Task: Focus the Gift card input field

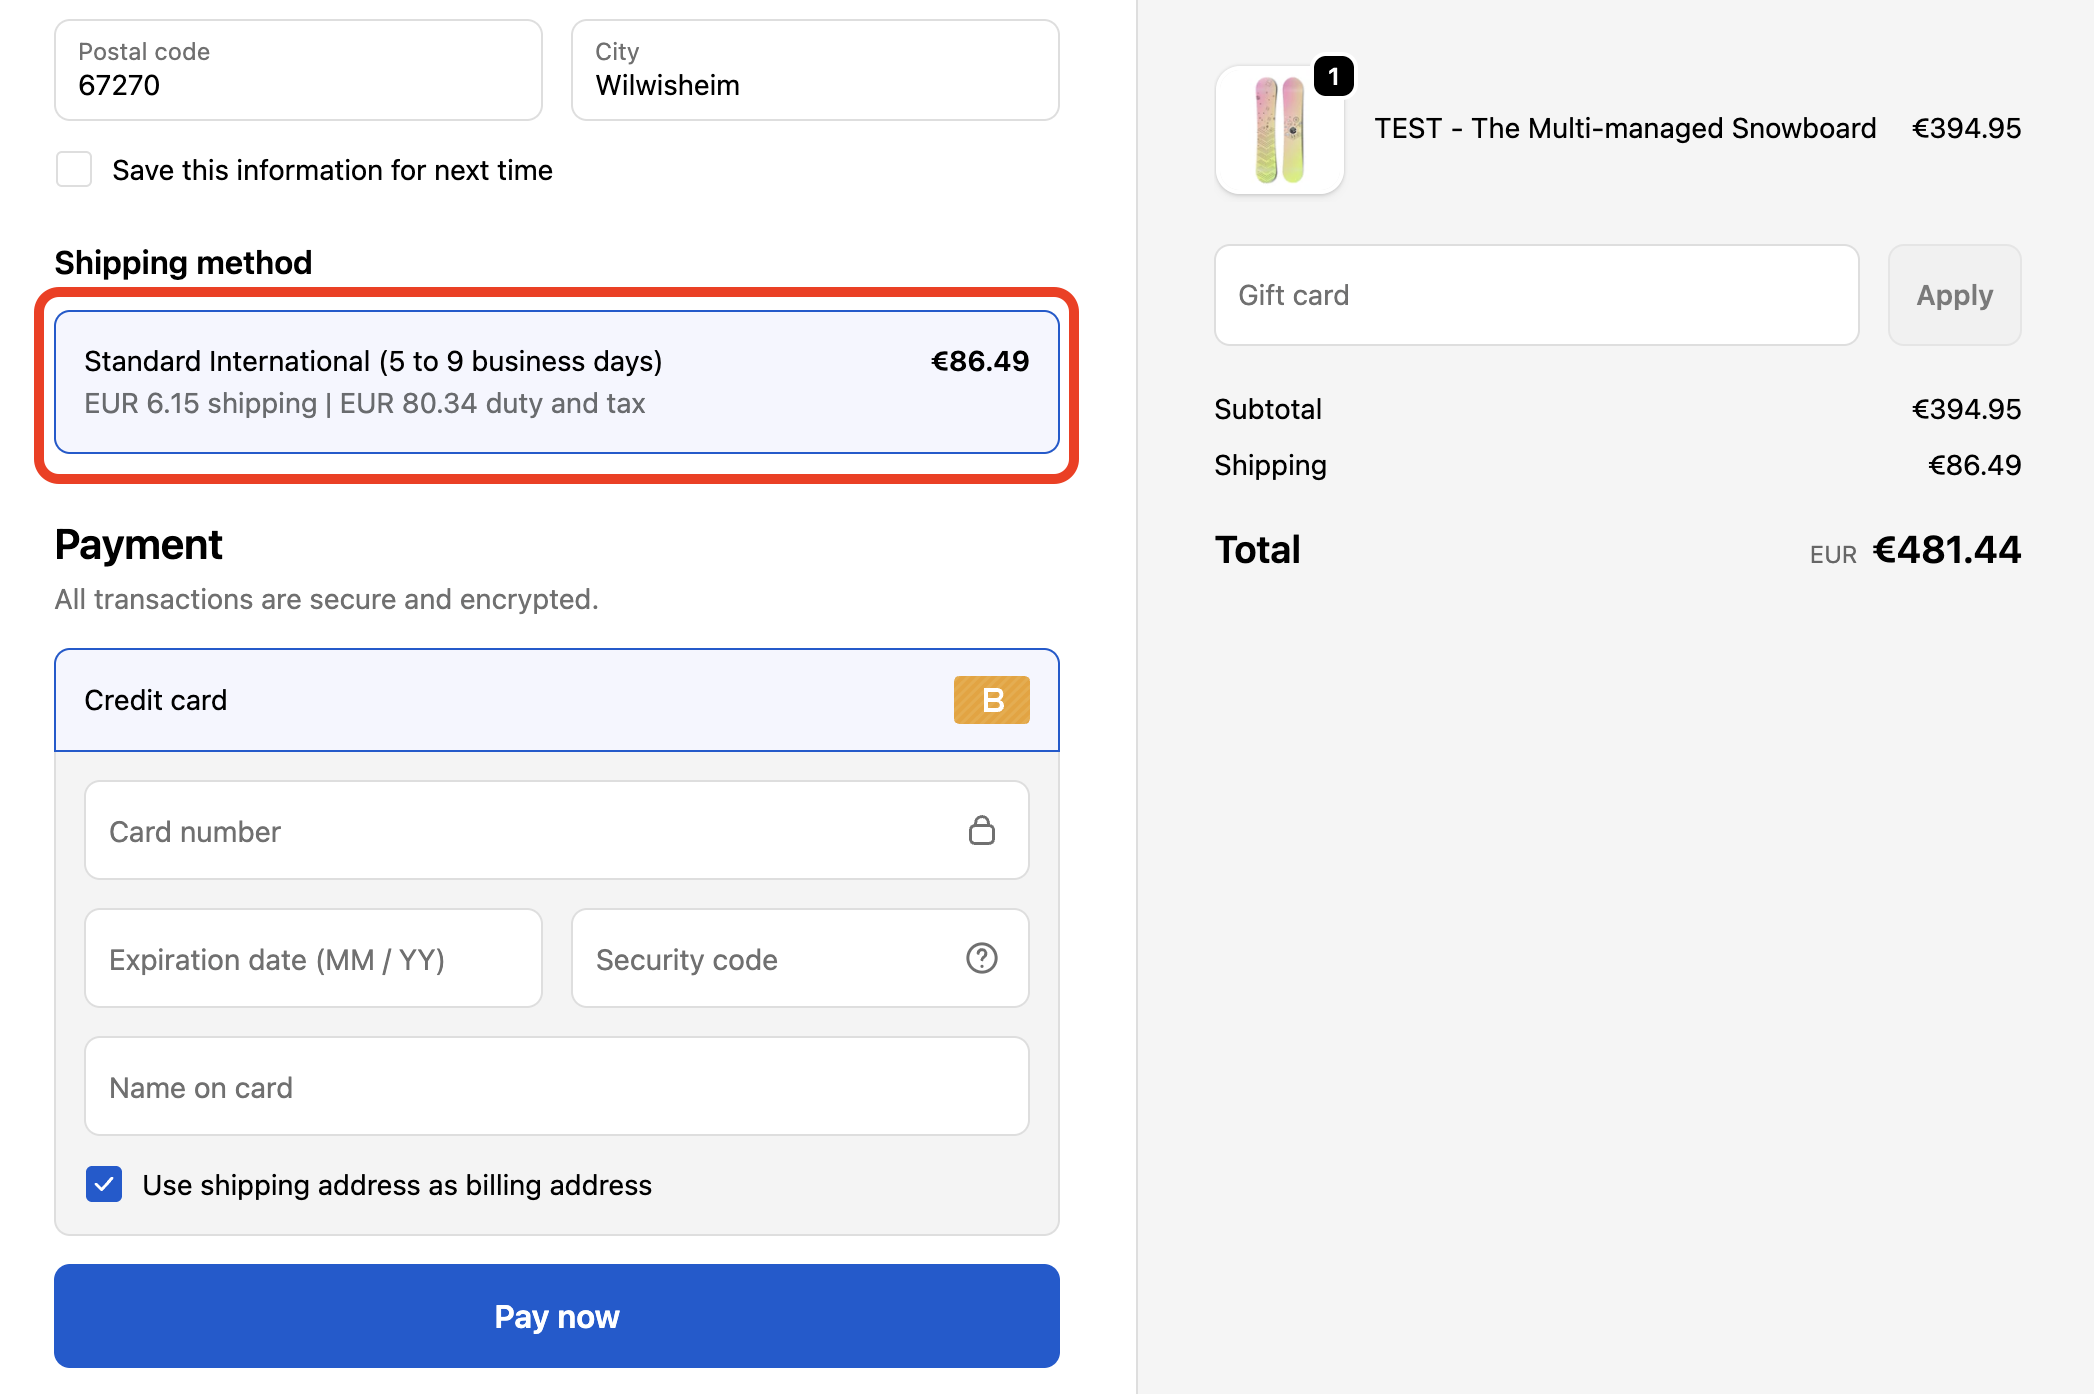Action: tap(1535, 295)
